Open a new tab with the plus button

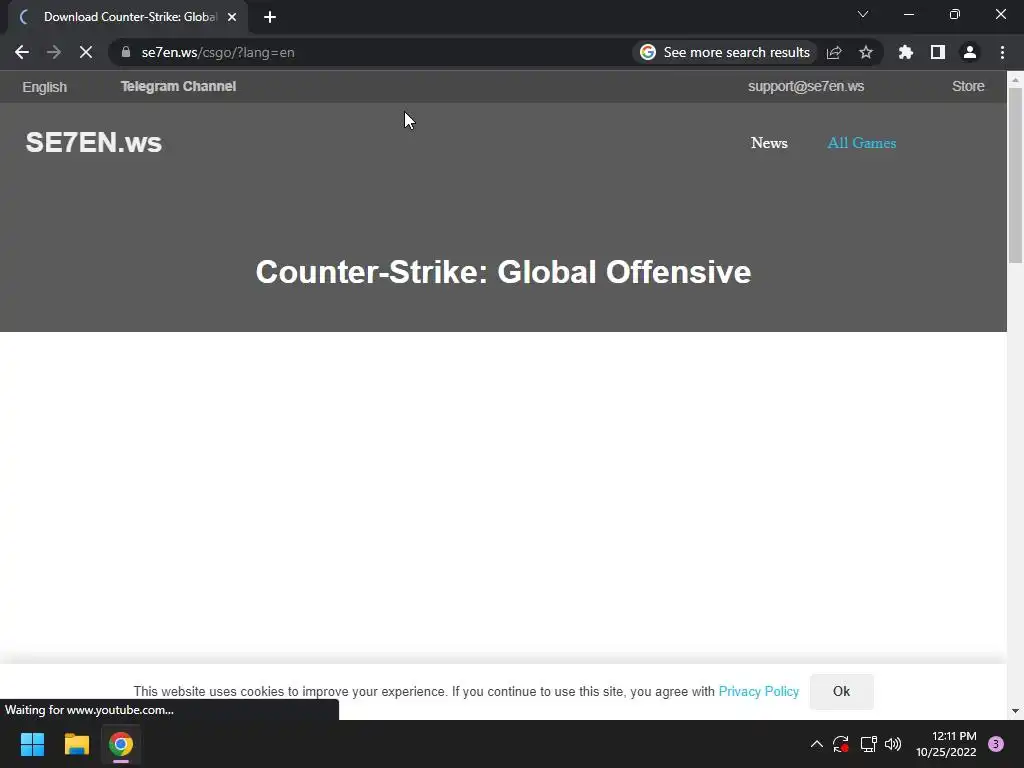pyautogui.click(x=270, y=17)
